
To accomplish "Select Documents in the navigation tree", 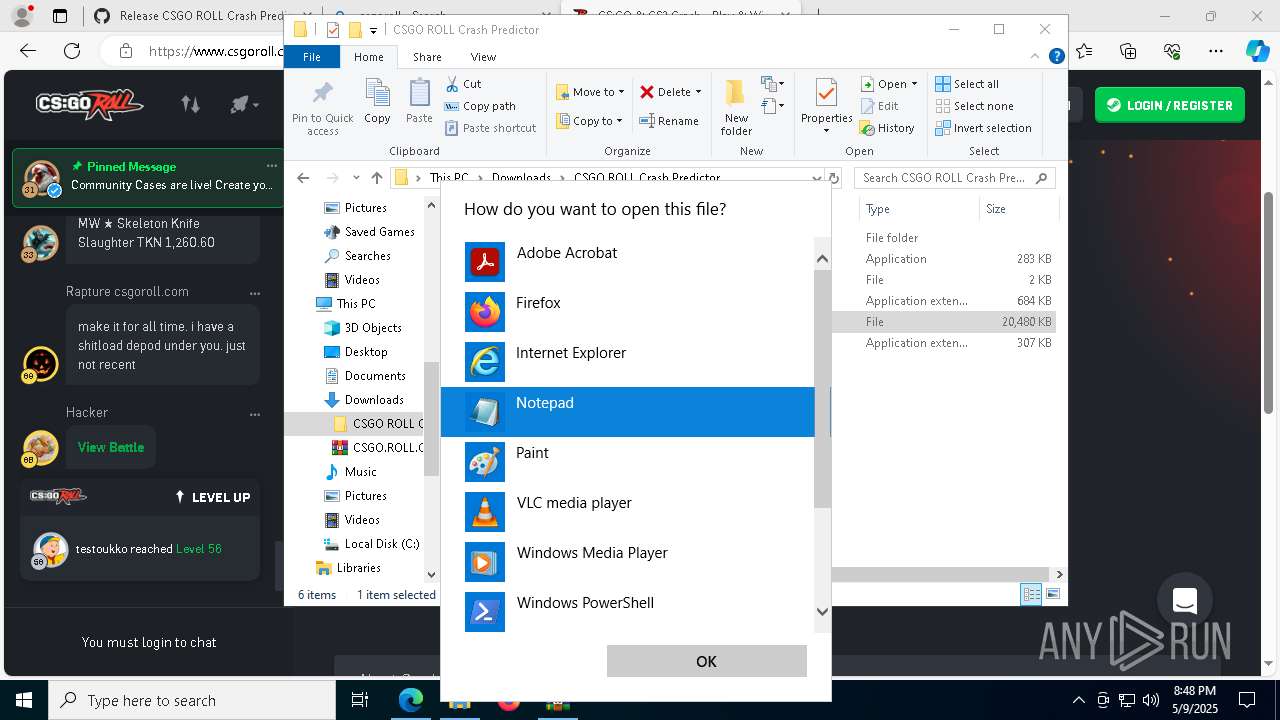I will click(x=365, y=376).
